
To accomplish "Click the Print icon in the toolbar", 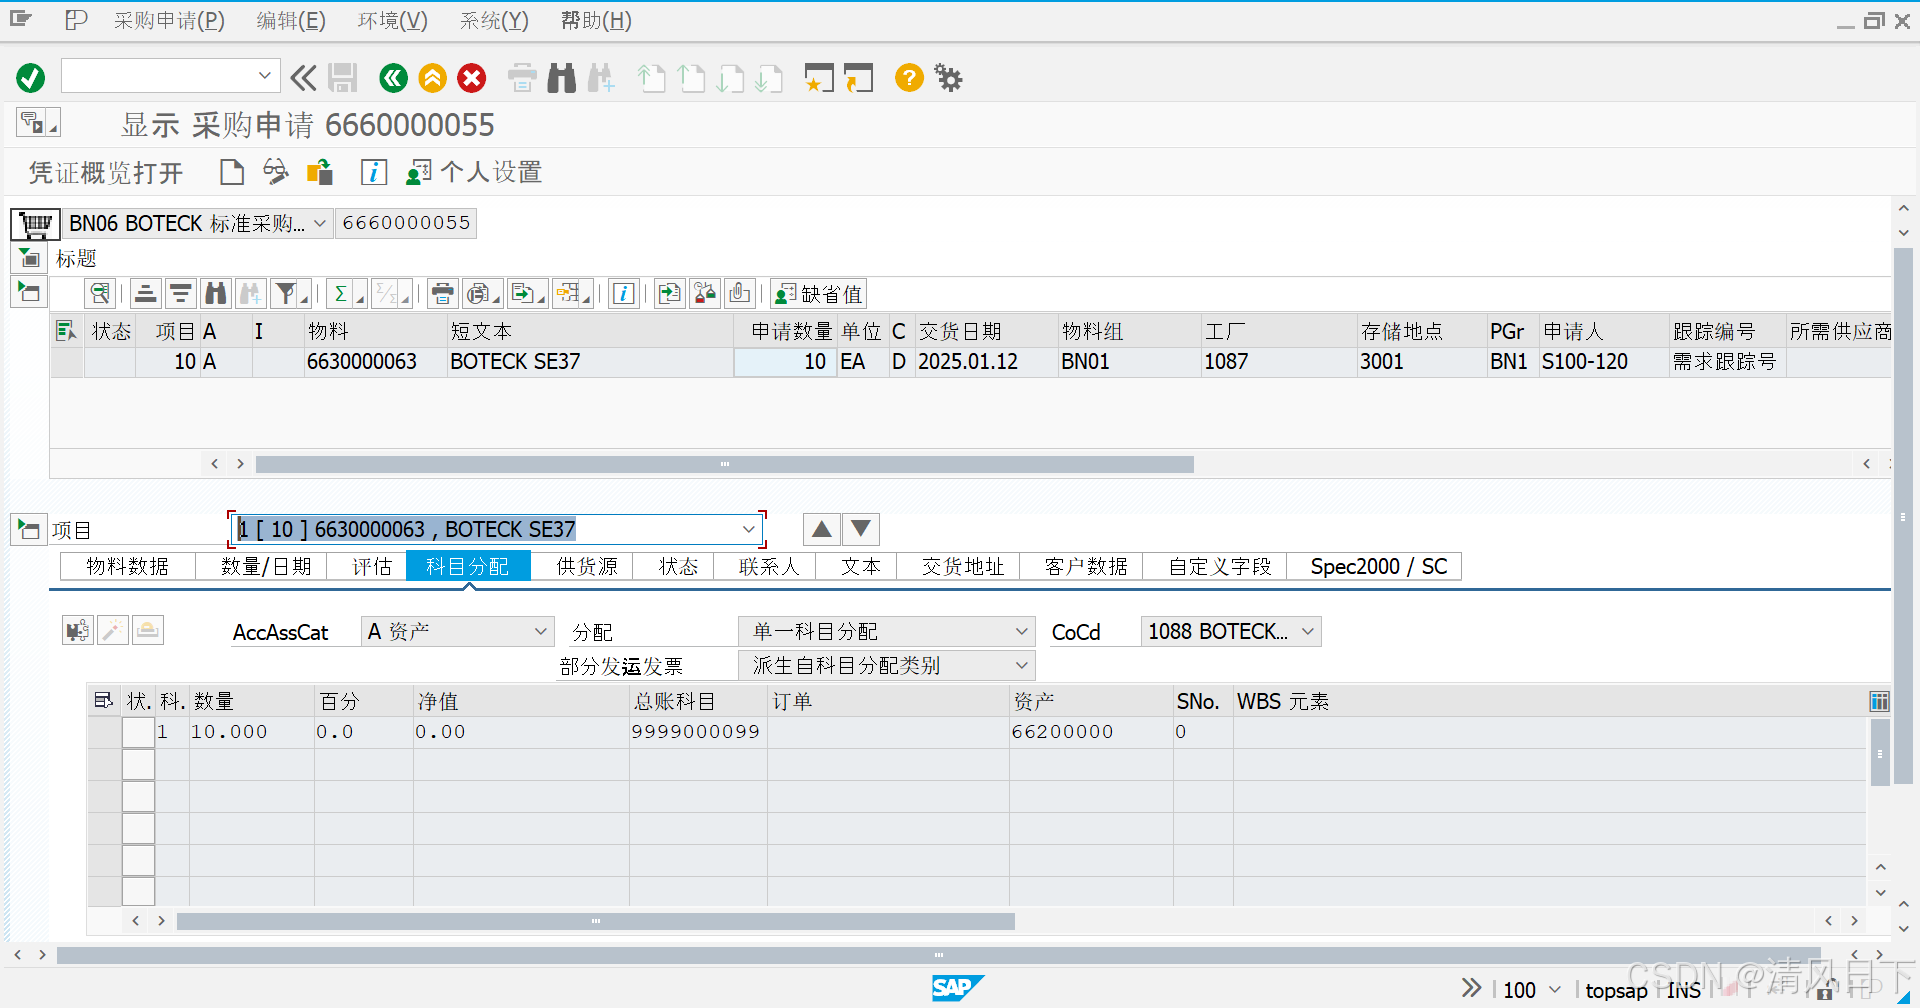I will click(x=521, y=77).
